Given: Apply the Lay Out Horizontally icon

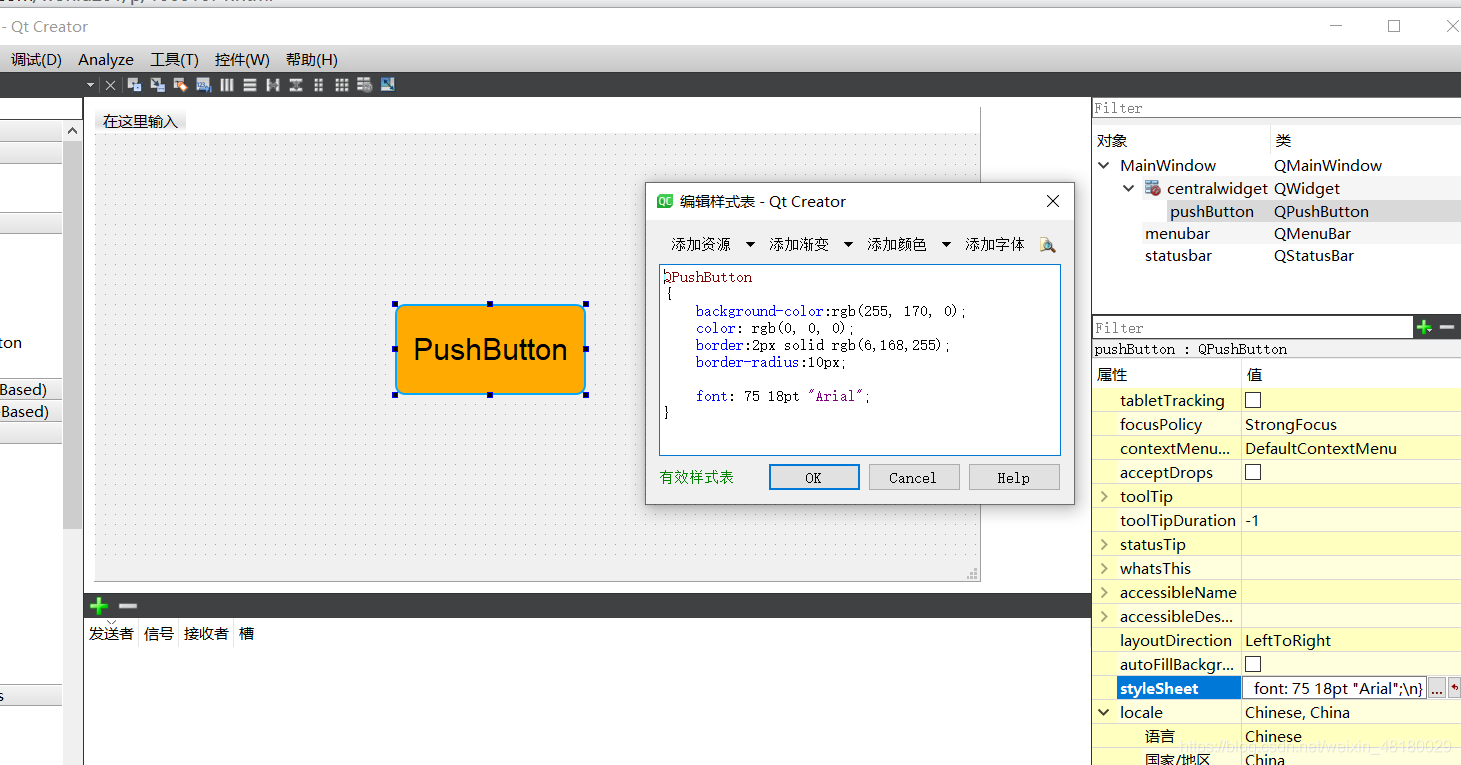Looking at the screenshot, I should point(227,85).
